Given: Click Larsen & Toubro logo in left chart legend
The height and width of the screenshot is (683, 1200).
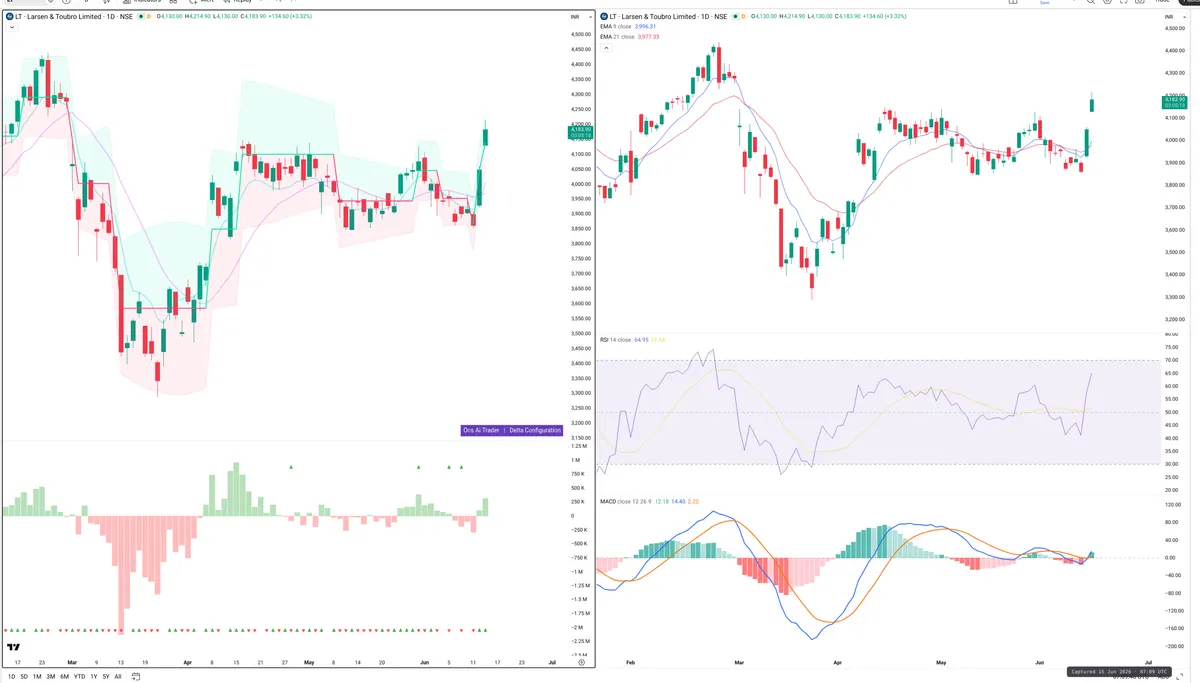Looking at the screenshot, I should [x=8, y=16].
